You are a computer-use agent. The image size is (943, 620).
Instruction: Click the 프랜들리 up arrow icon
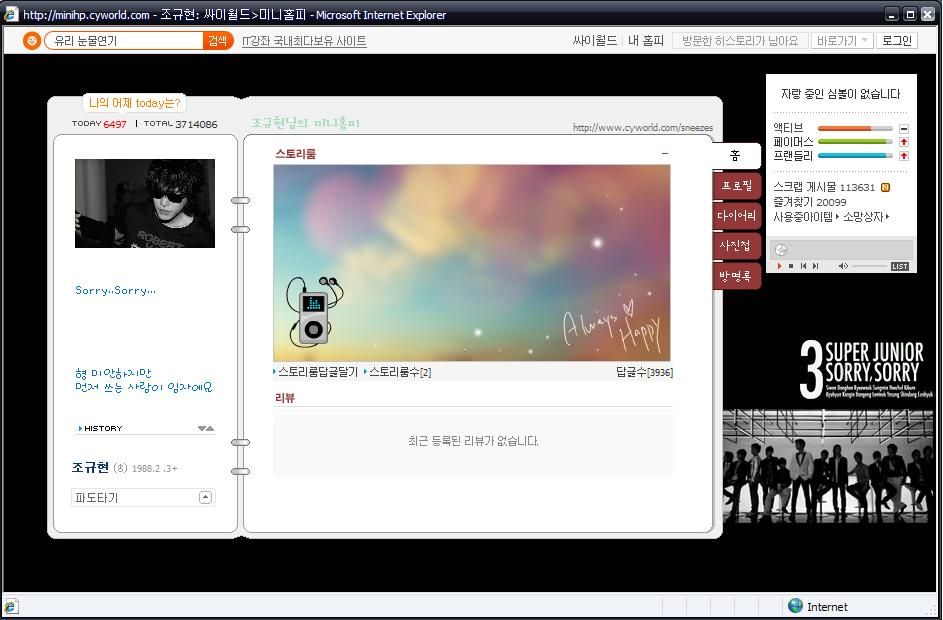click(903, 156)
